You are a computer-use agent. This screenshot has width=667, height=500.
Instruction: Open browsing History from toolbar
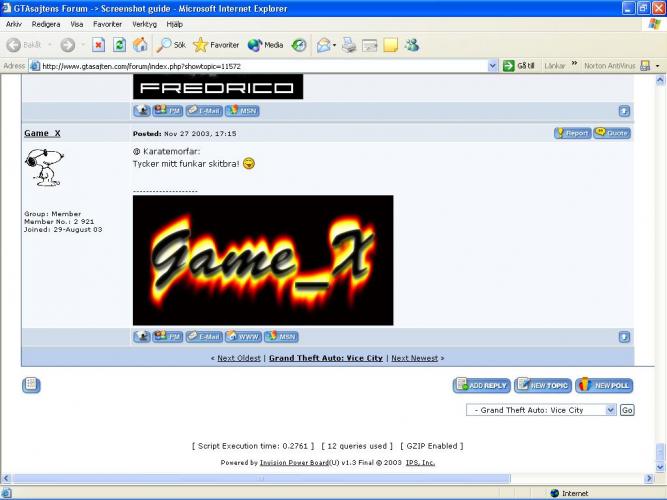click(x=299, y=45)
